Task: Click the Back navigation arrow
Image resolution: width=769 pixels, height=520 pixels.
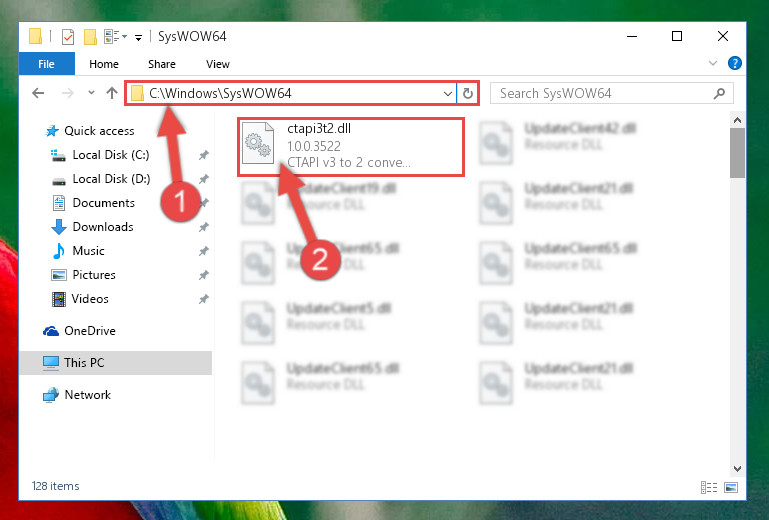Action: 38,93
